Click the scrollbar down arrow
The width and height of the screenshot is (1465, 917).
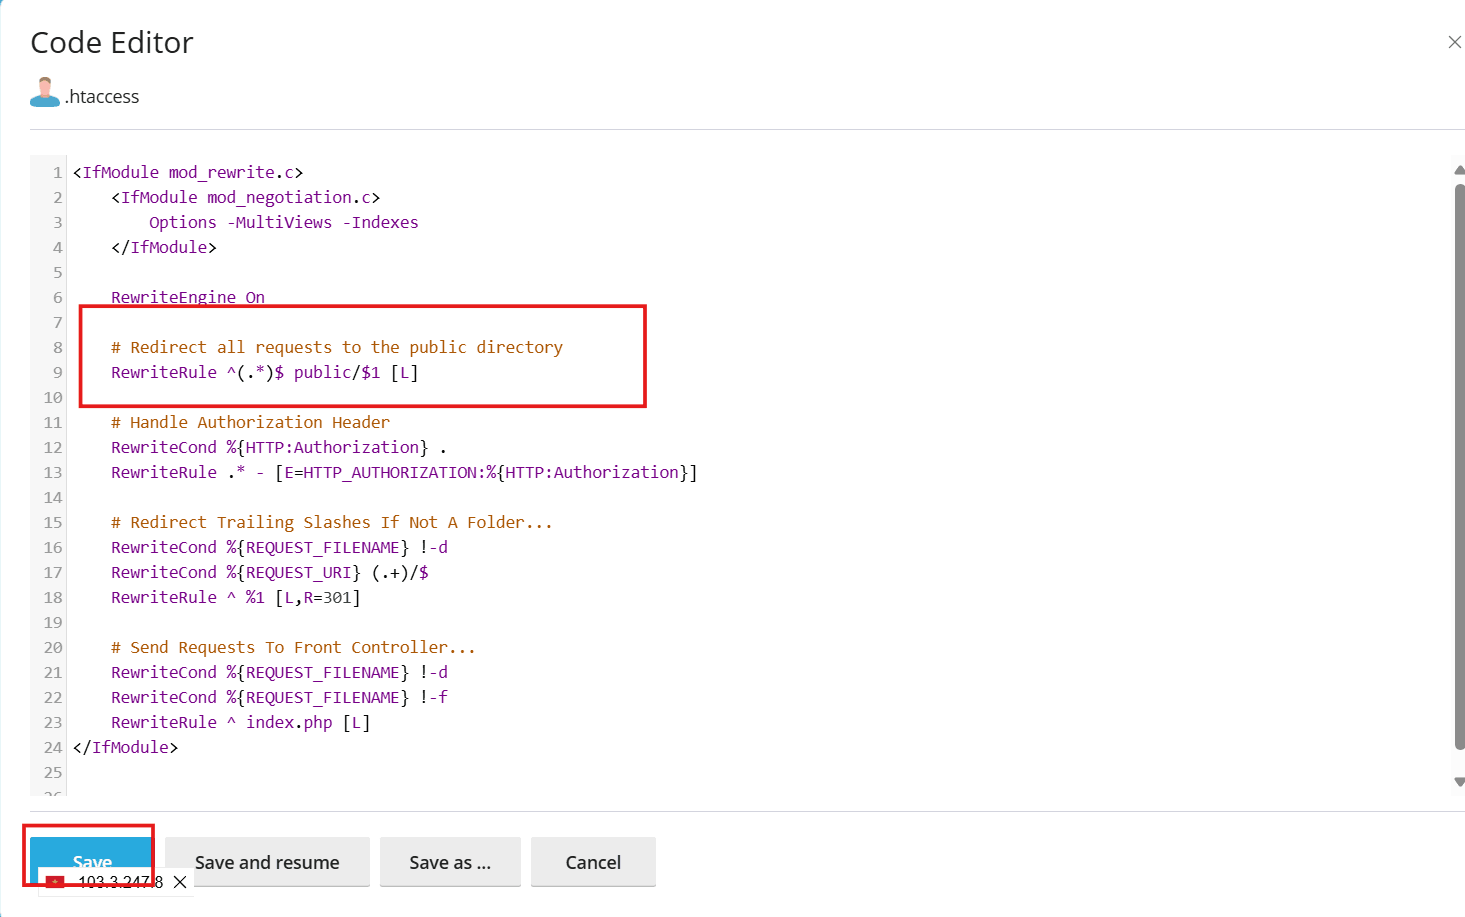[1457, 783]
